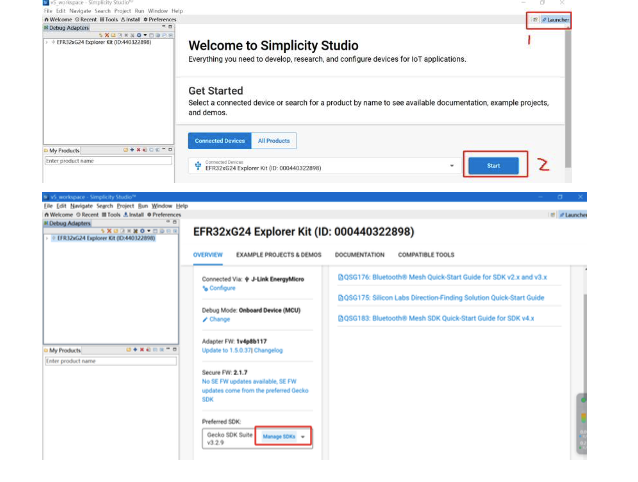Open Project menu in the Welcome-page window

point(122,11)
